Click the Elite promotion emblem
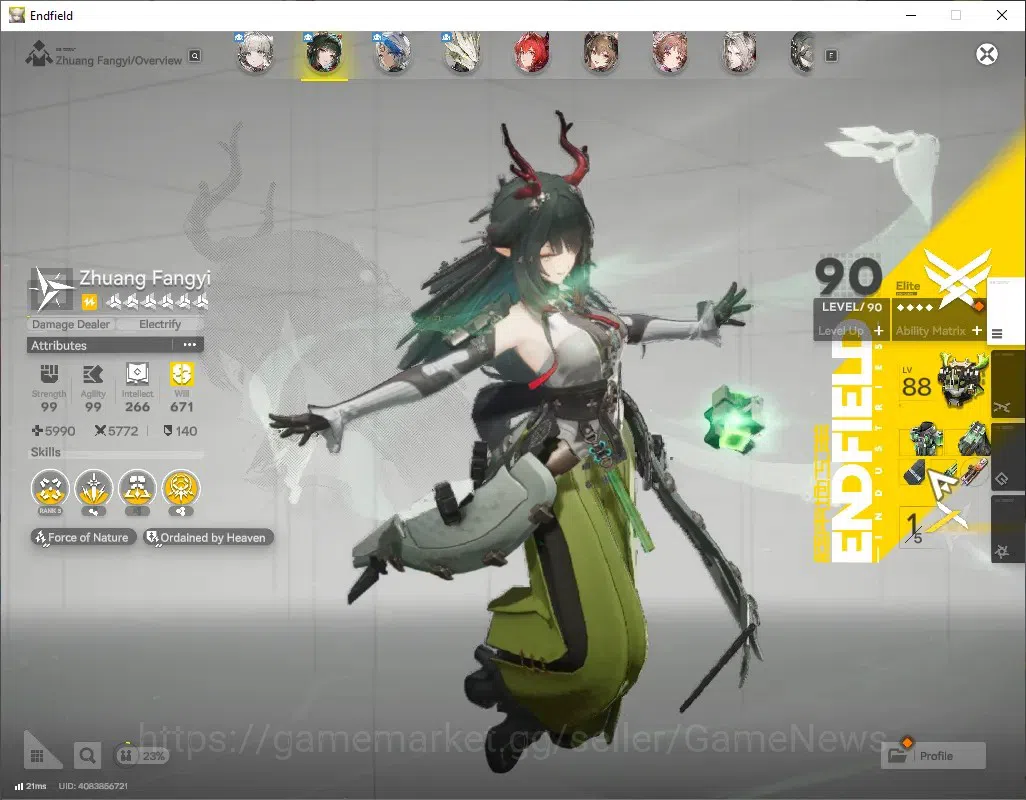Screen dimensions: 1026x800 click(x=957, y=277)
